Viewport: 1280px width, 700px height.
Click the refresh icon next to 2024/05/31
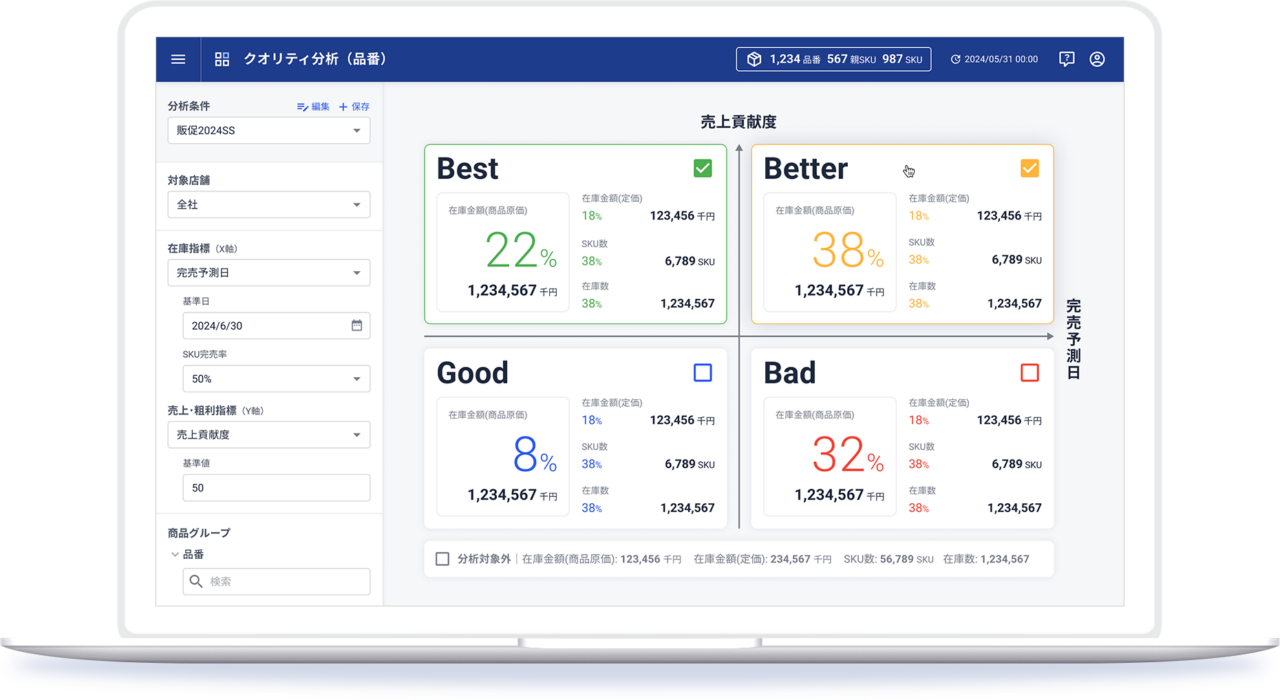(957, 58)
